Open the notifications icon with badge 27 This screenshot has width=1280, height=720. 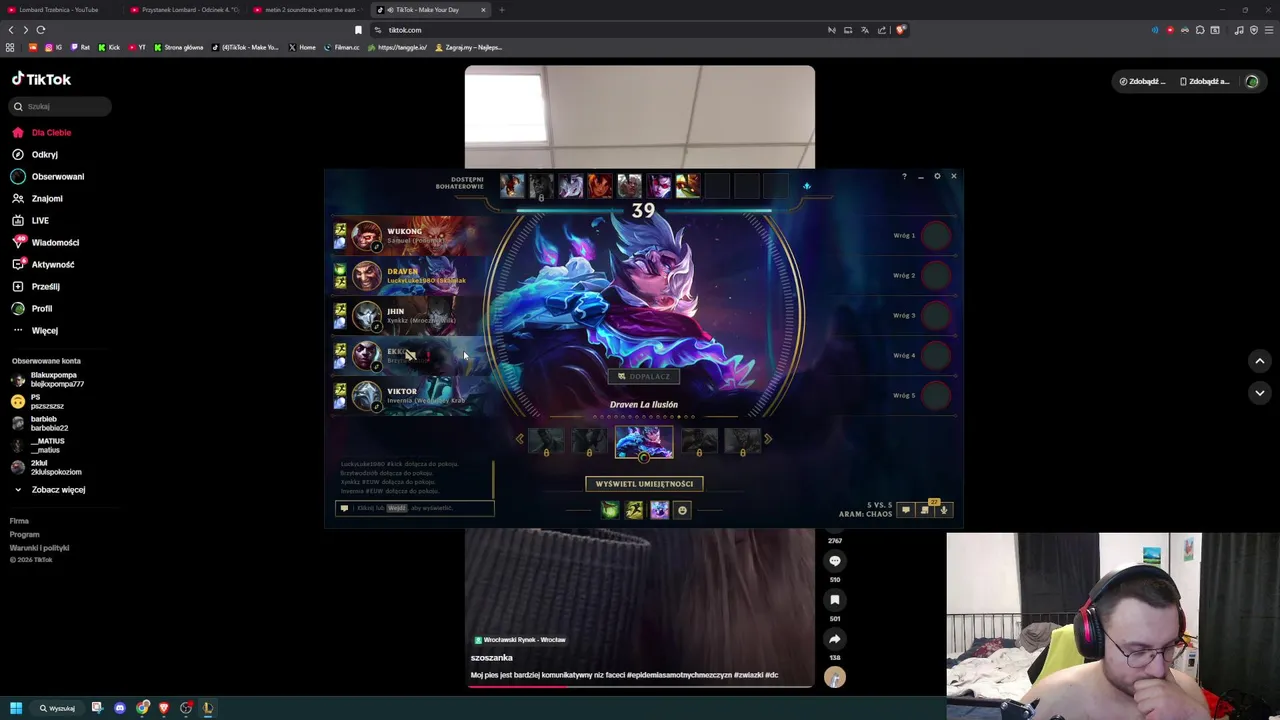click(x=926, y=509)
